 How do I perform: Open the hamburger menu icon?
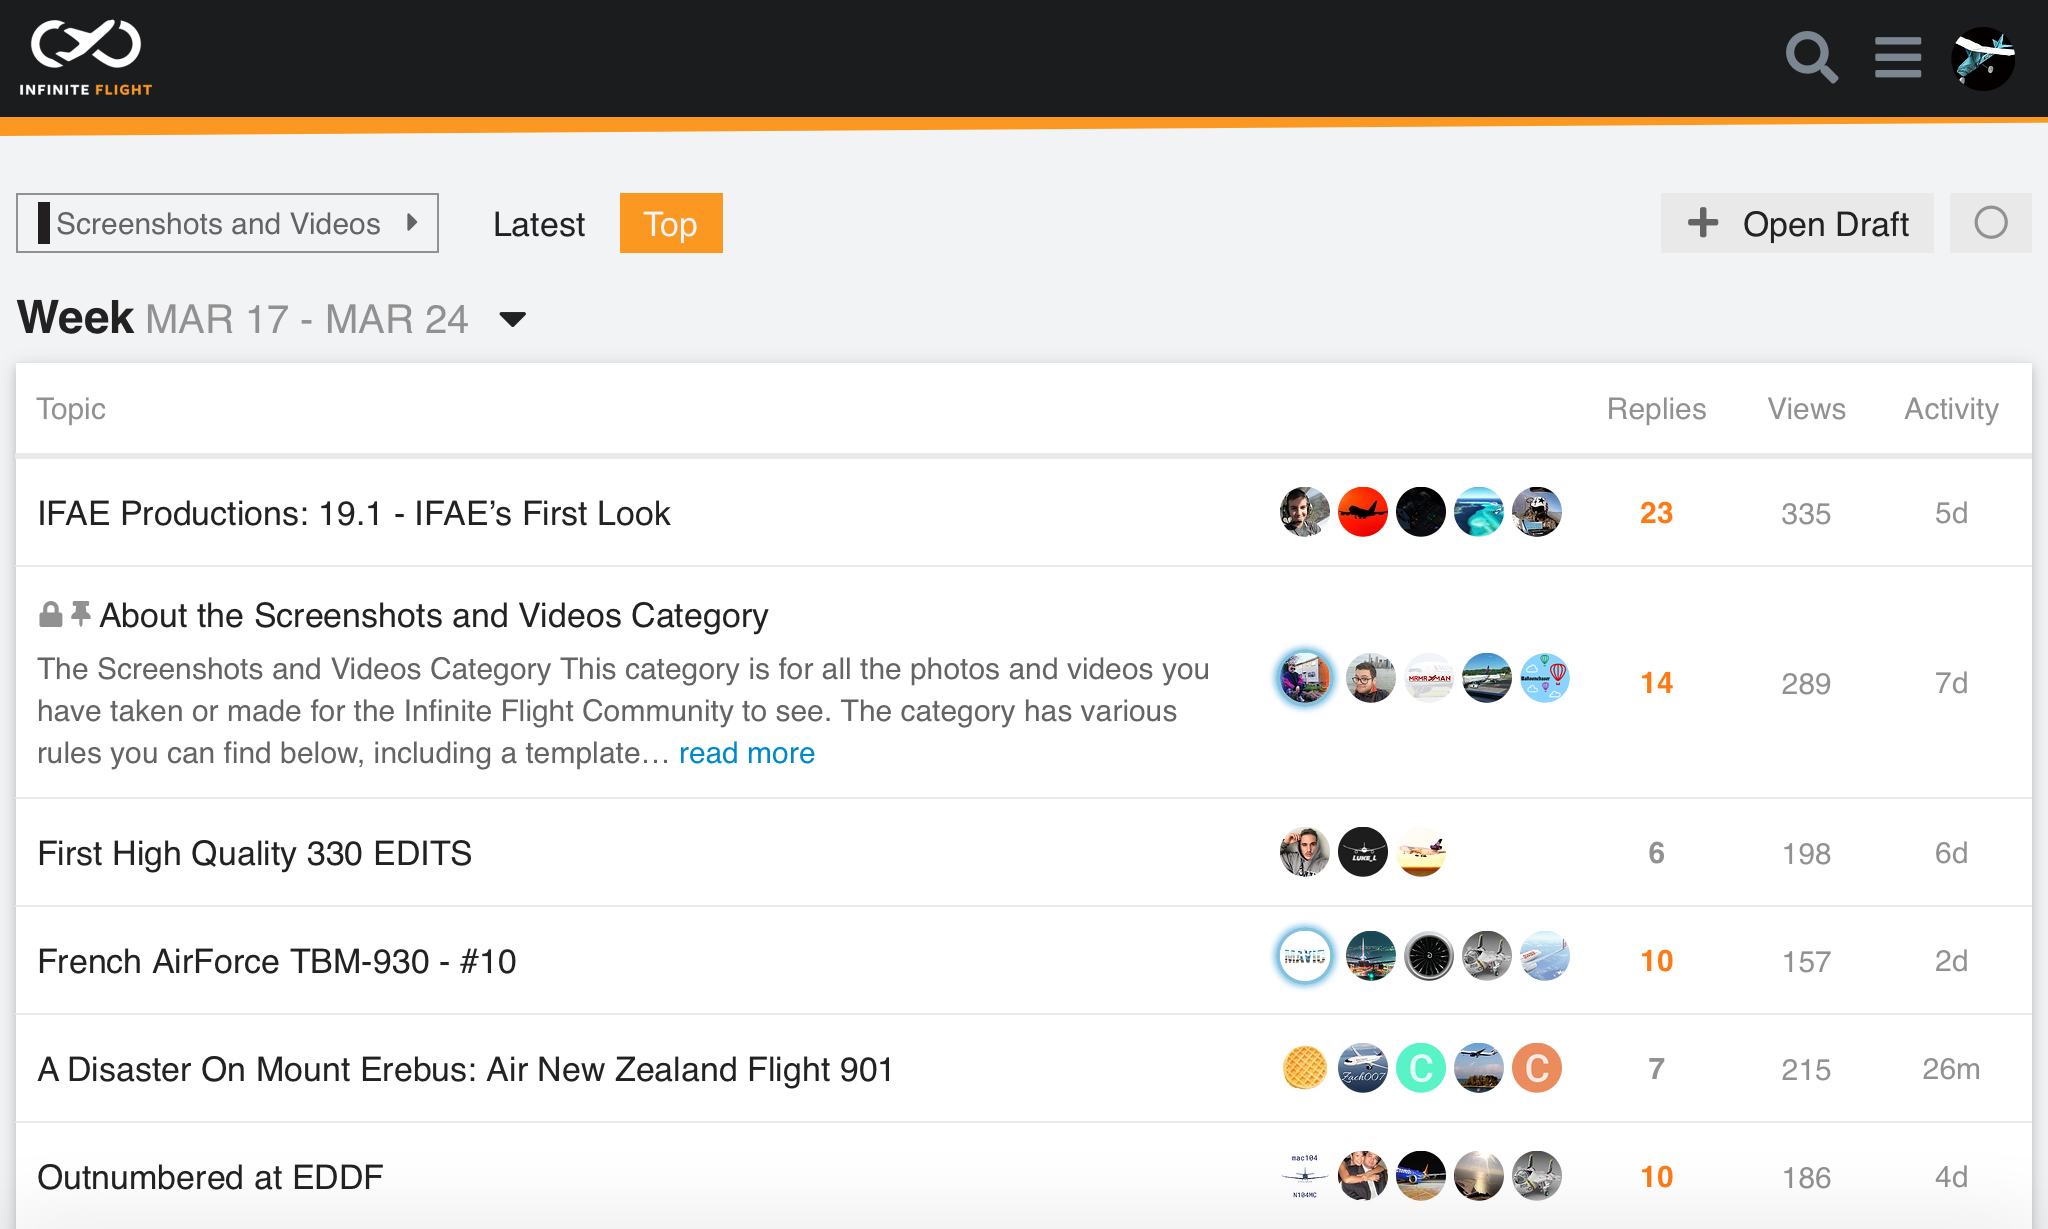pos(1897,58)
